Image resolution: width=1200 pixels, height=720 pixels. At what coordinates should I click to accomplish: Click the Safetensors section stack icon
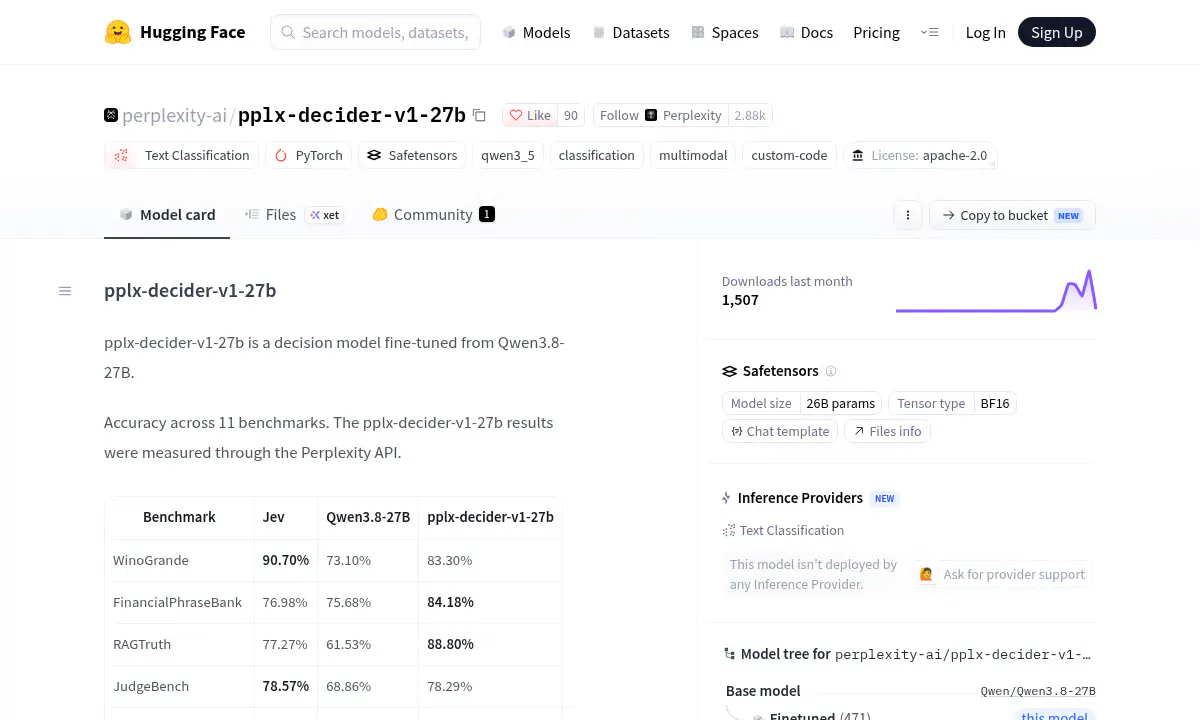(x=729, y=371)
